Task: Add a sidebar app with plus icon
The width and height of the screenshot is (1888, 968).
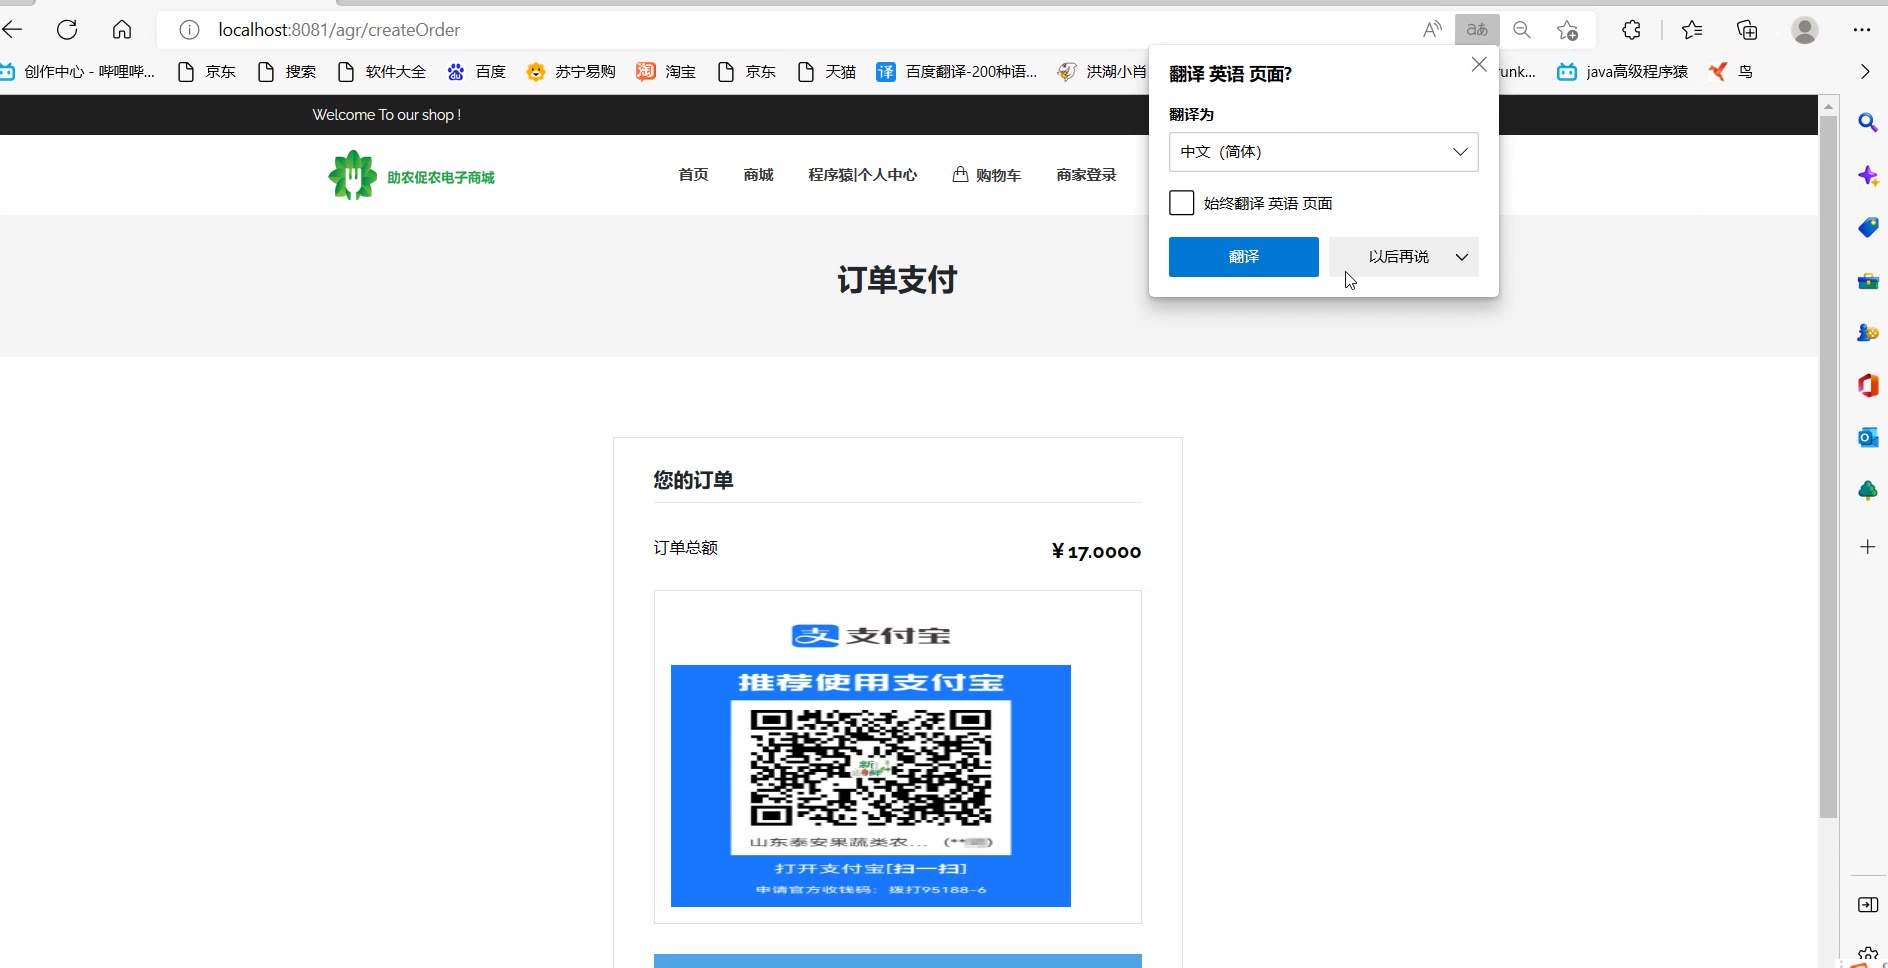Action: point(1867,547)
